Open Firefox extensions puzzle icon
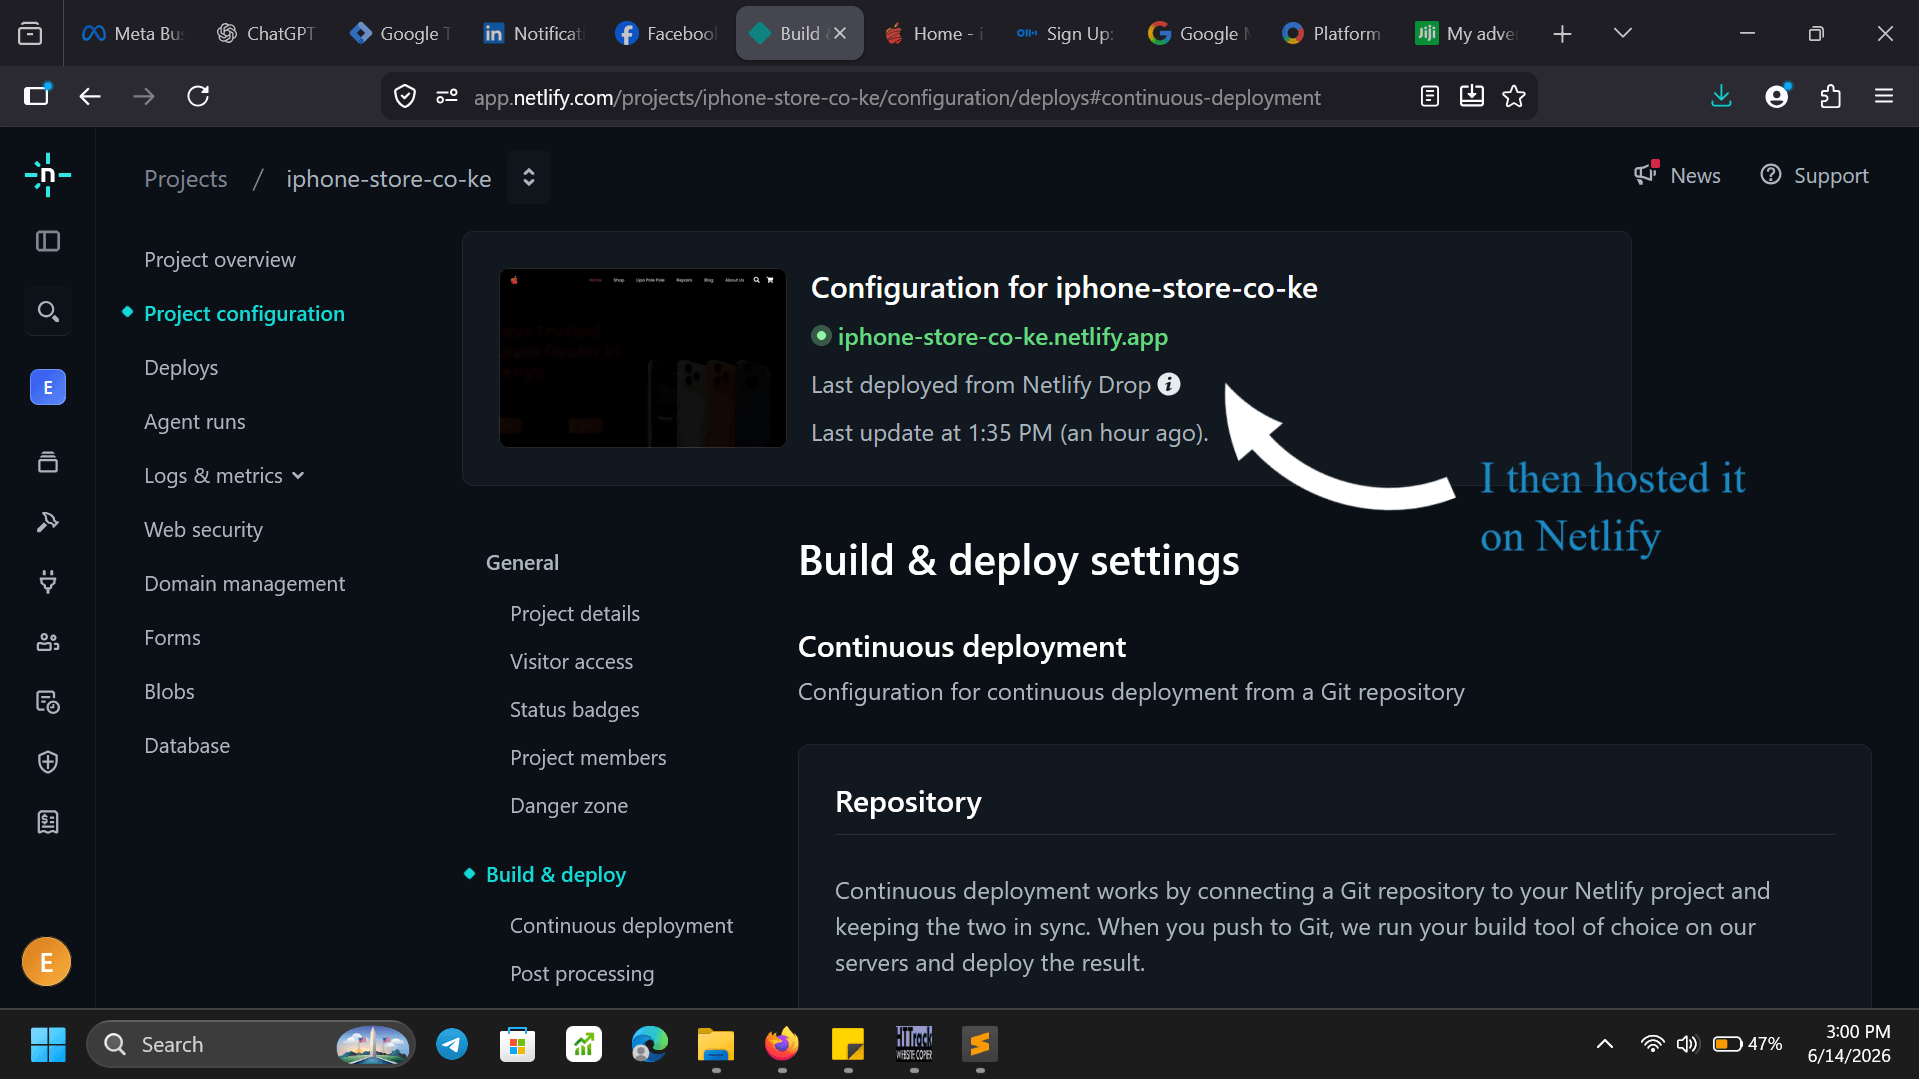 [x=1831, y=96]
